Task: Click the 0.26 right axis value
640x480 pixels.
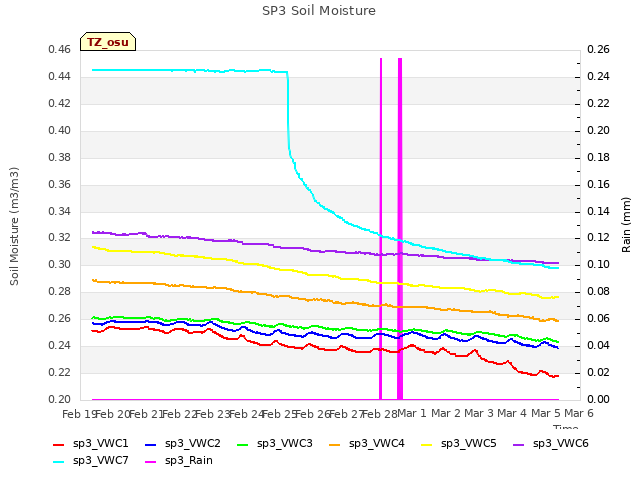Action: pos(598,50)
